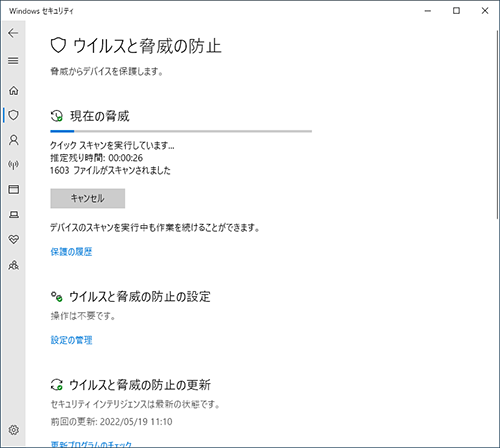Open the hamburger navigation menu
Image resolution: width=500 pixels, height=448 pixels.
coord(13,61)
